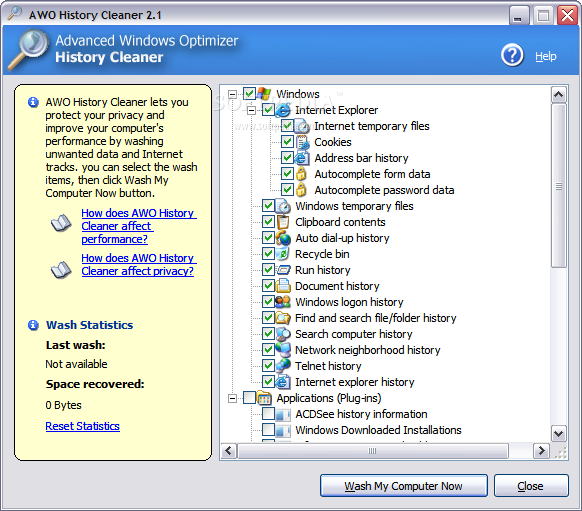This screenshot has height=511, width=582.
Task: Uncheck the Cookies checkbox
Action: click(x=287, y=141)
